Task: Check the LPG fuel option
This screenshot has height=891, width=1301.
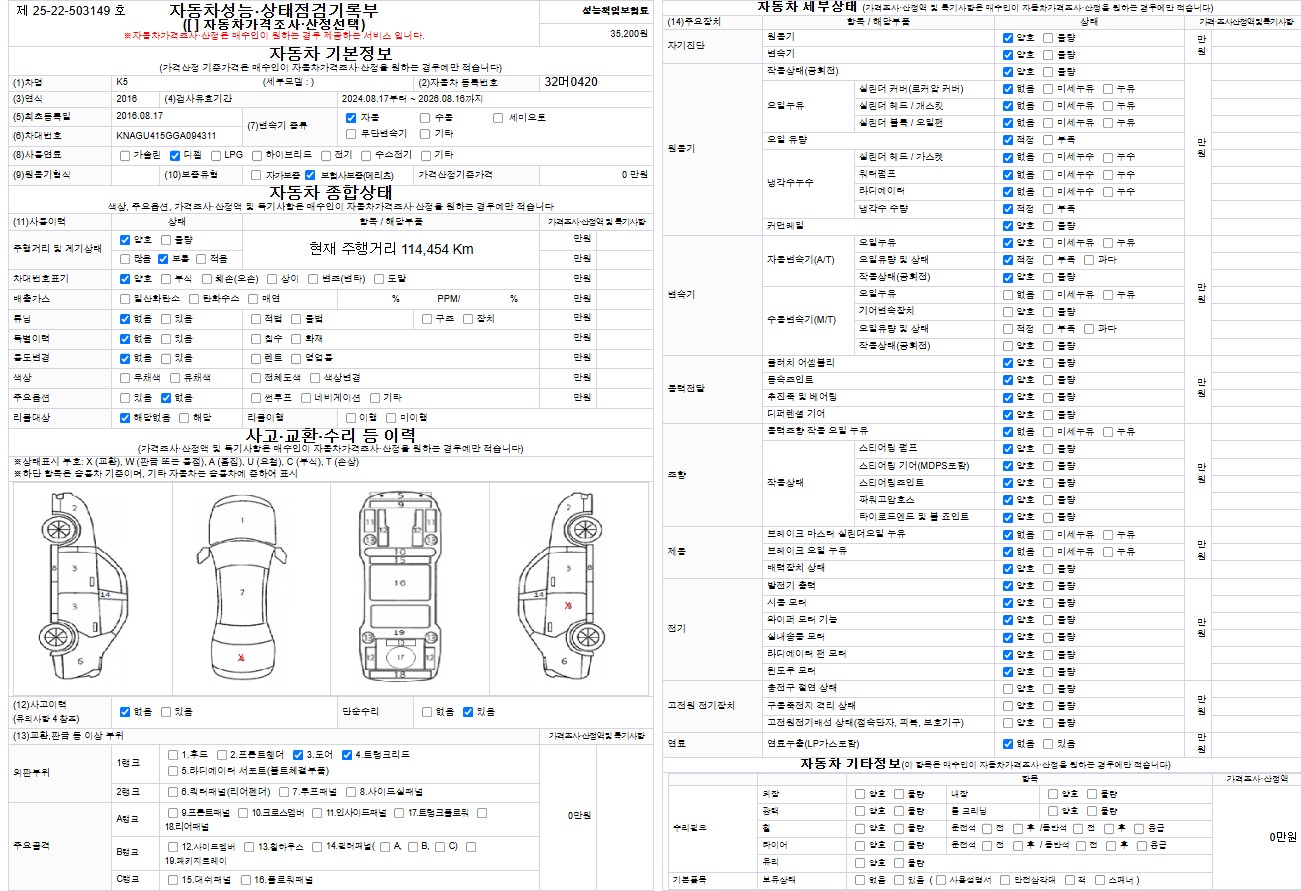Action: coord(215,155)
